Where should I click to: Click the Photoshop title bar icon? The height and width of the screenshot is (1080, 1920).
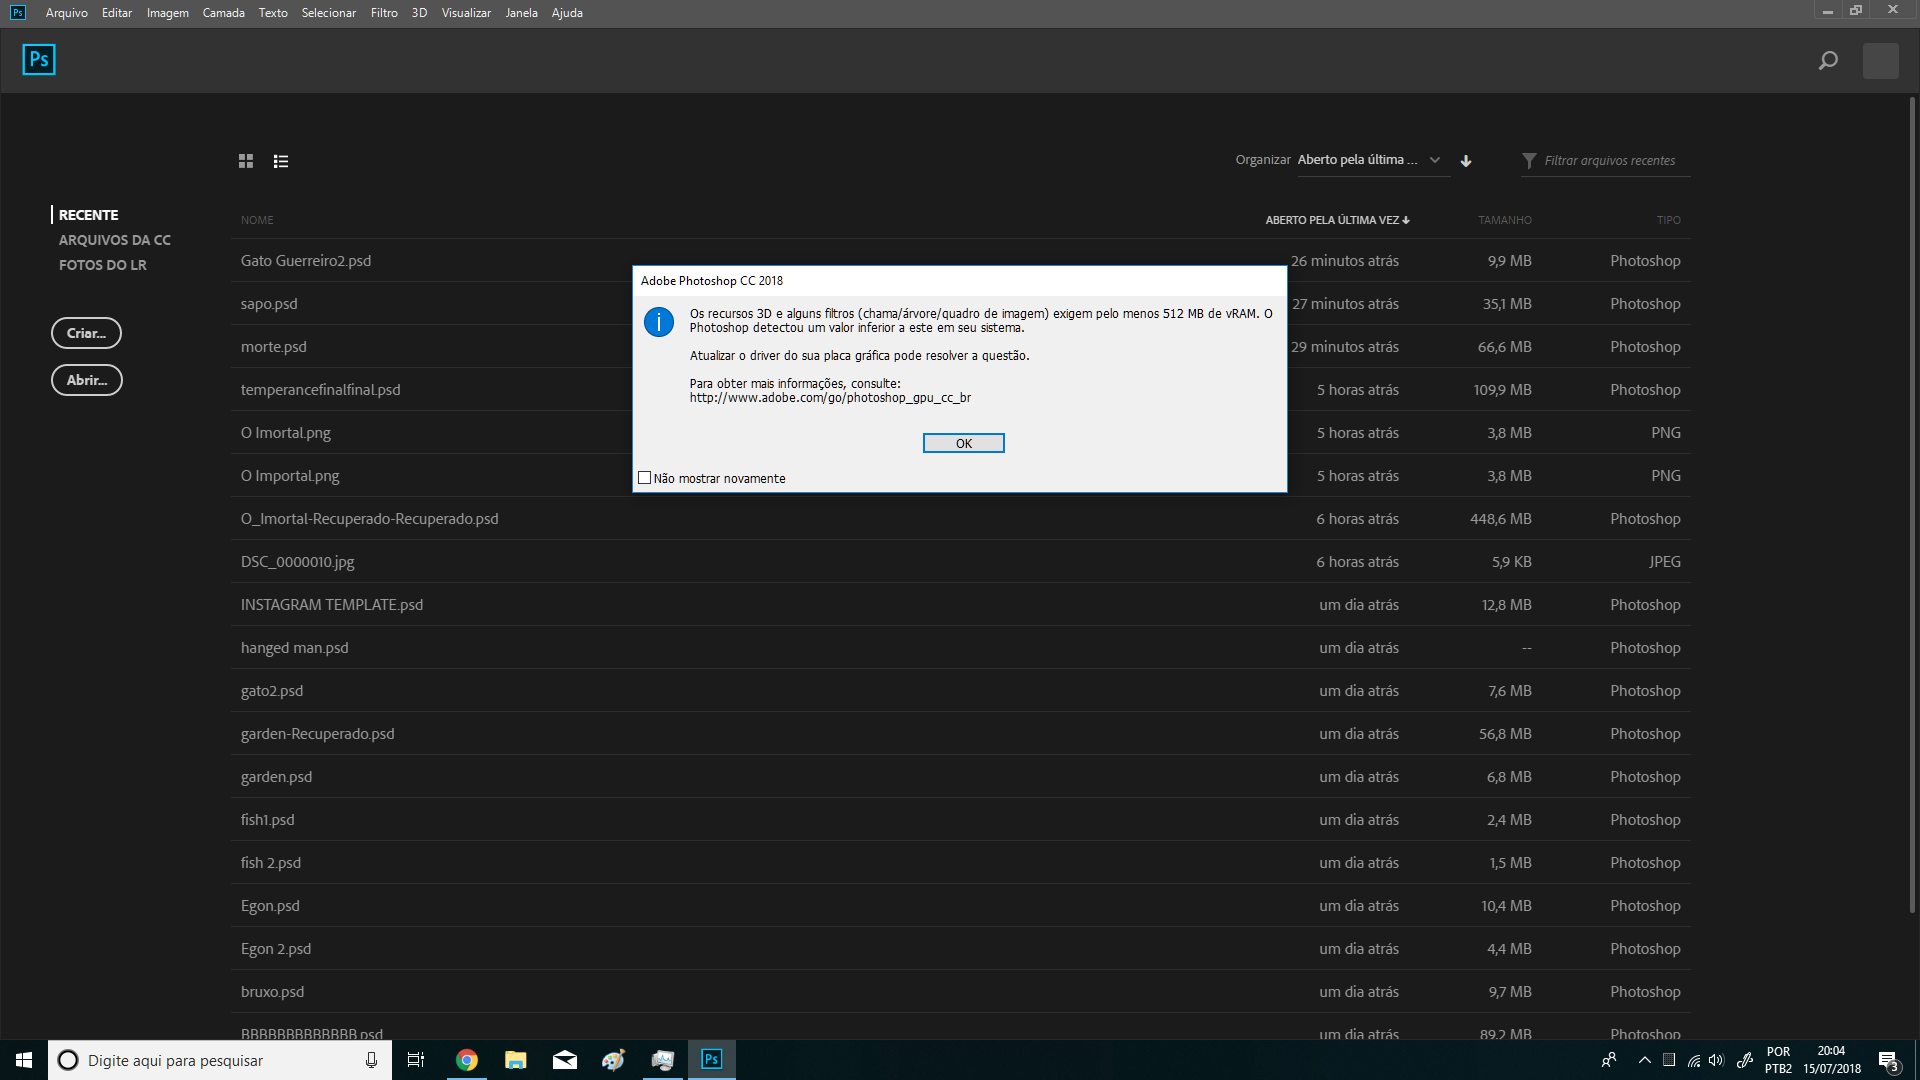tap(18, 12)
